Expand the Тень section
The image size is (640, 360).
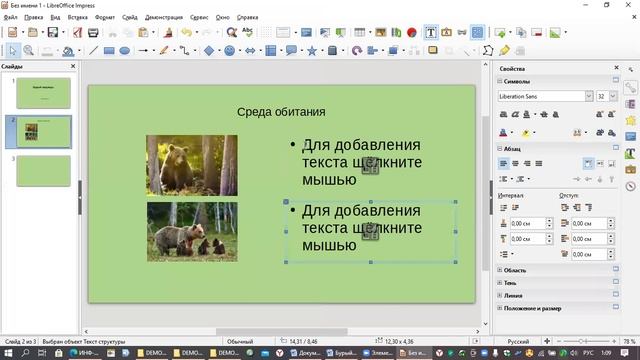[x=500, y=283]
